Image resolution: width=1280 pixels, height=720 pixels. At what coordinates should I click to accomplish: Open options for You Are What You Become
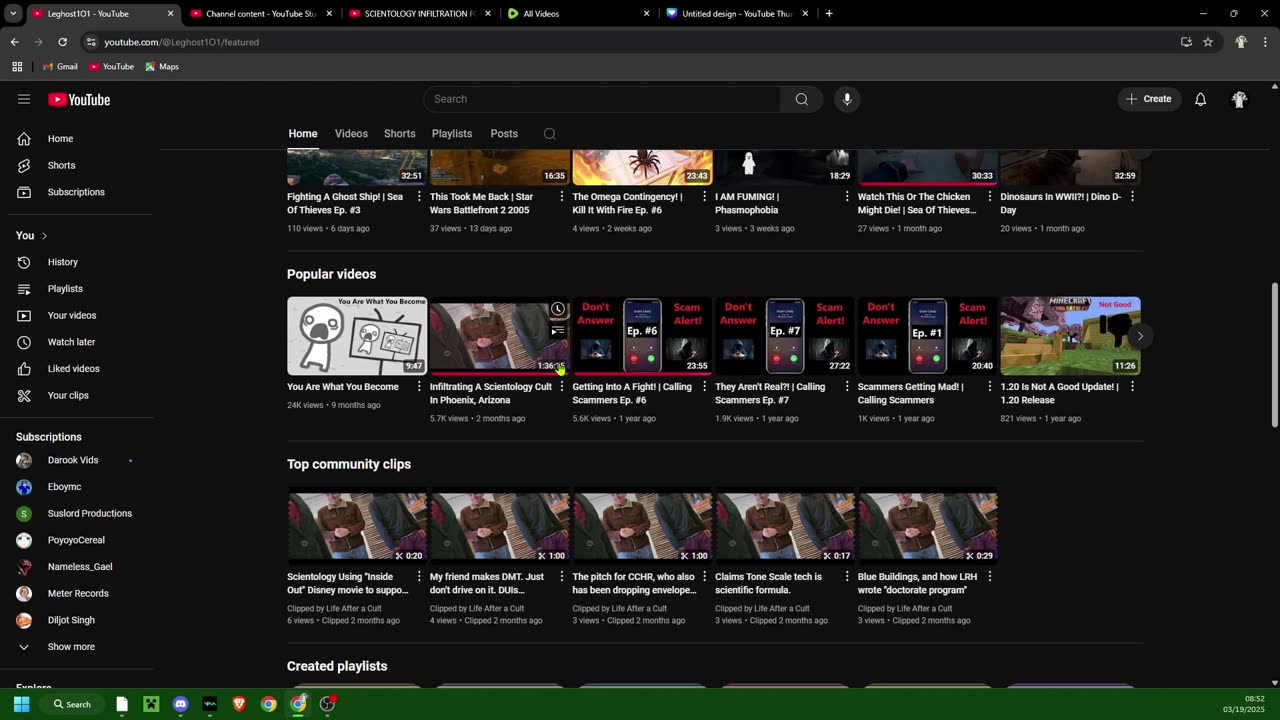[419, 387]
